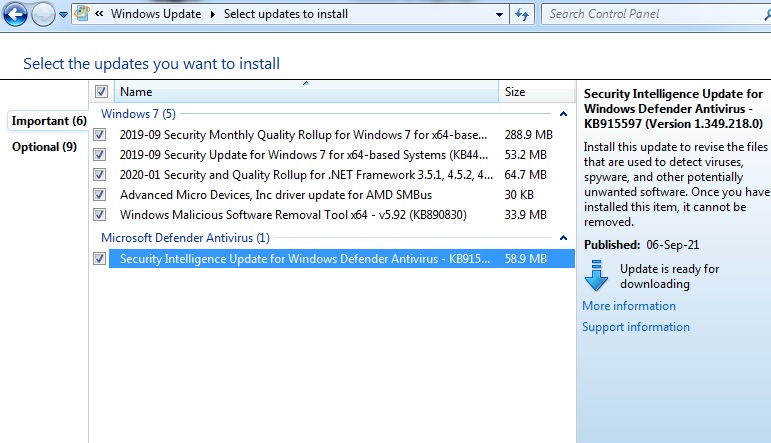
Task: Click the 'Update is ready for downloading' text
Action: [x=669, y=276]
